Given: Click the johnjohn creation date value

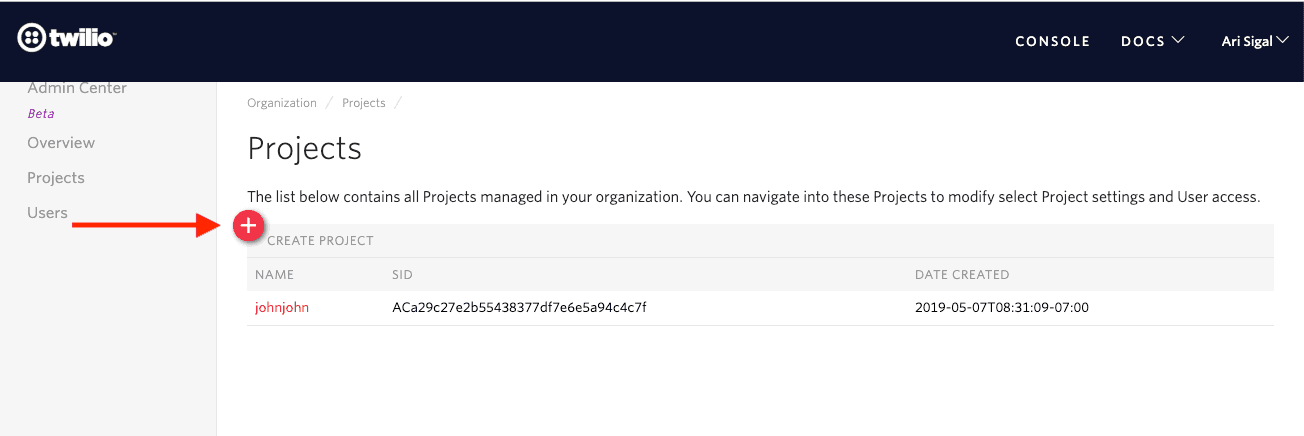Looking at the screenshot, I should coord(1001,308).
